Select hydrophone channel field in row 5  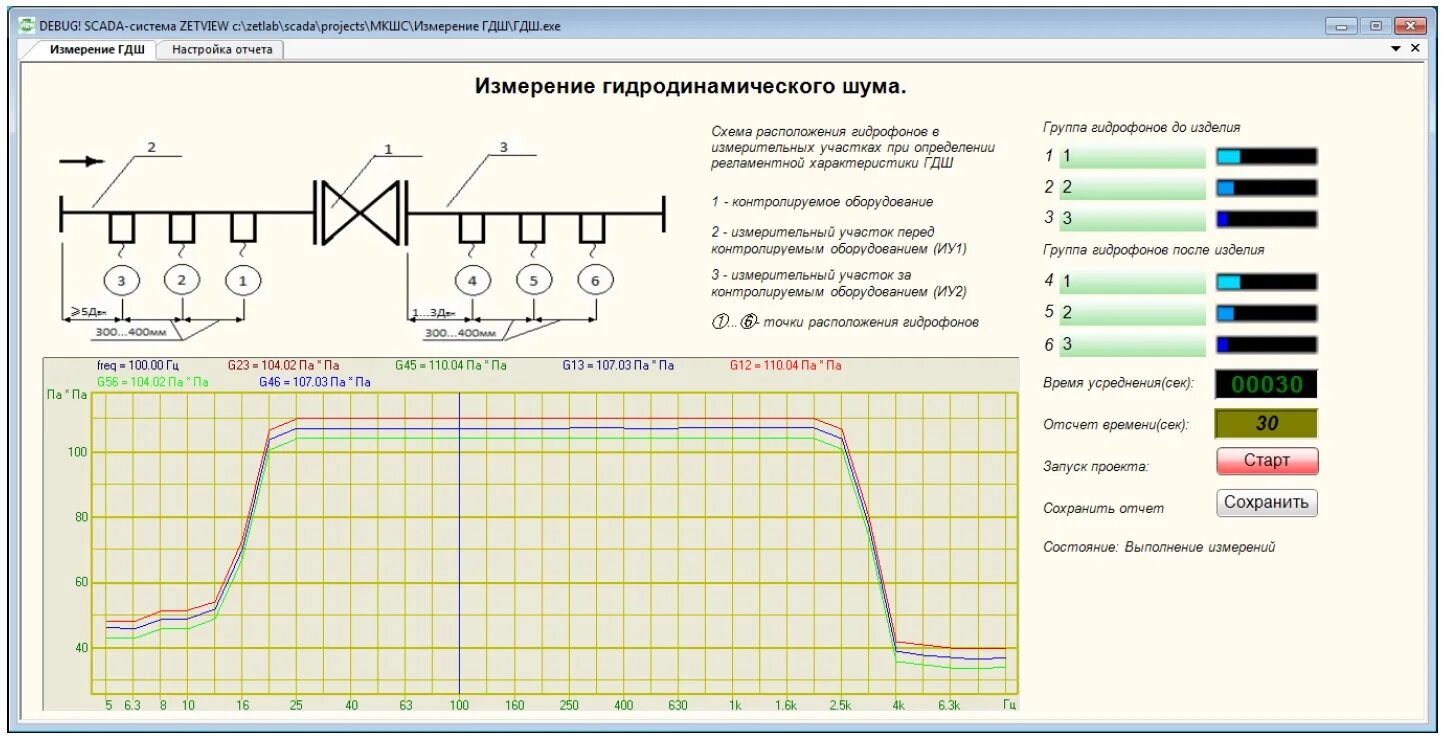pos(1132,313)
